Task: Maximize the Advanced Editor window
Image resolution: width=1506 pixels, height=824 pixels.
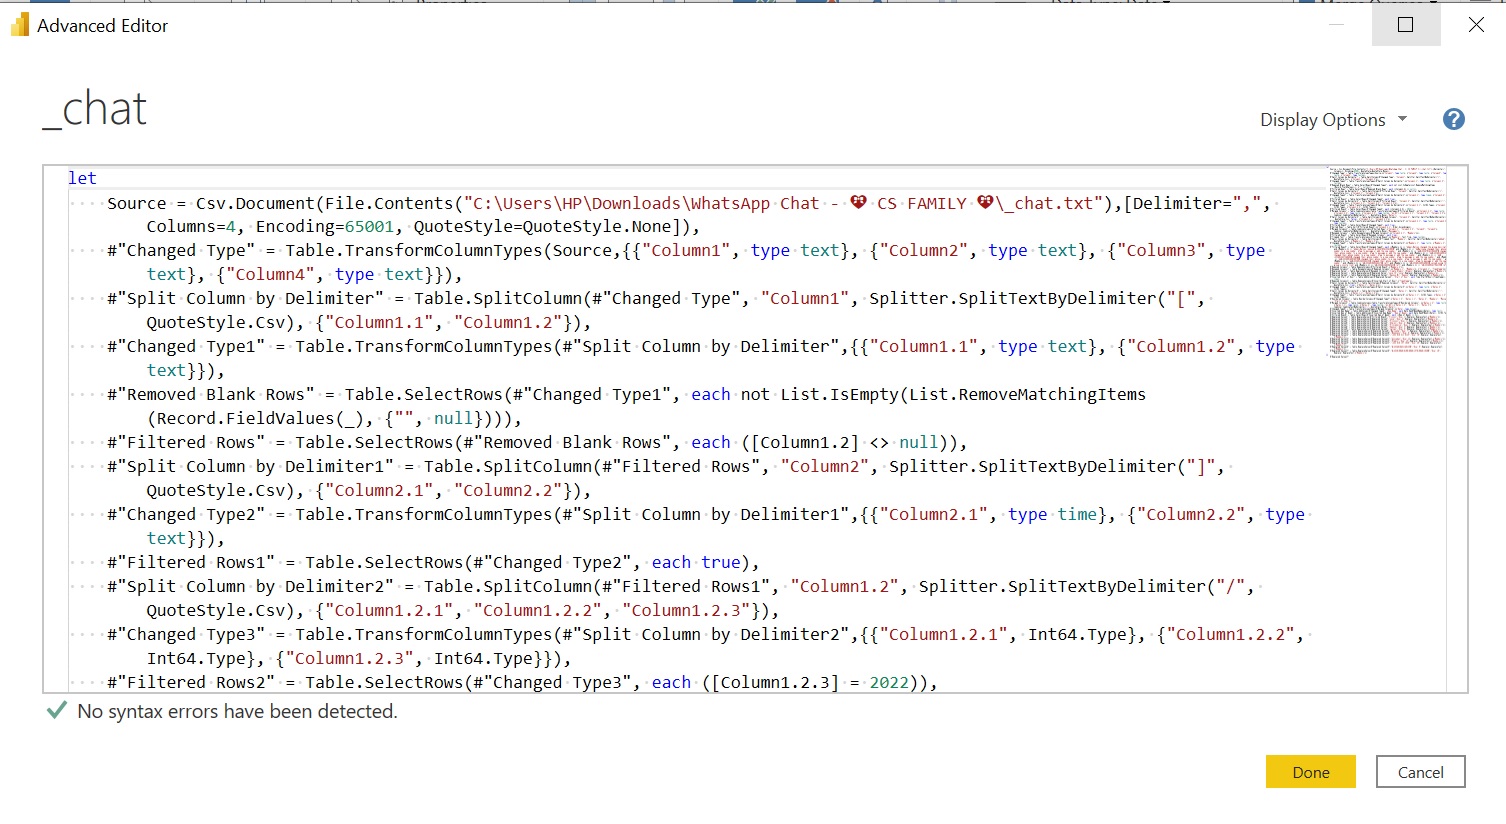Action: tap(1405, 25)
